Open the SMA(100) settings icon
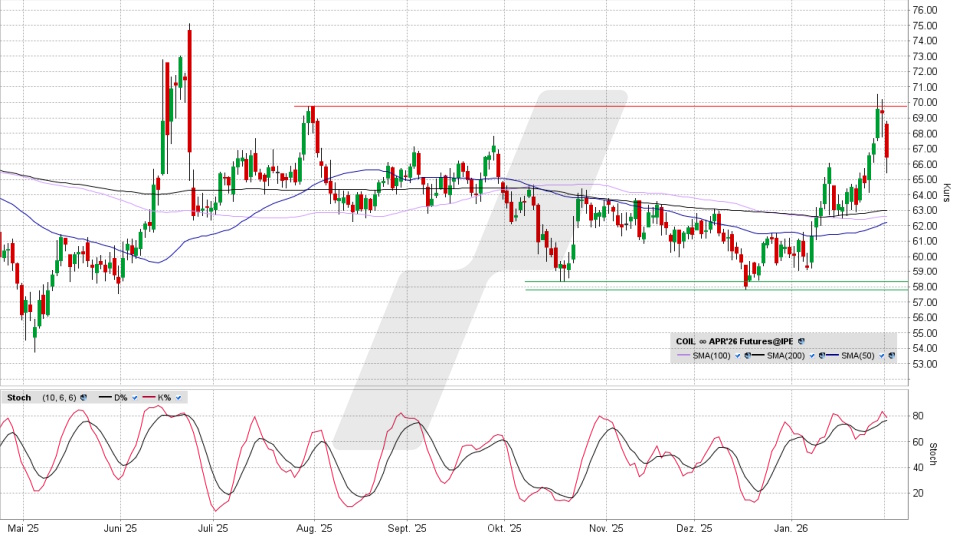The width and height of the screenshot is (960, 540). (x=746, y=356)
